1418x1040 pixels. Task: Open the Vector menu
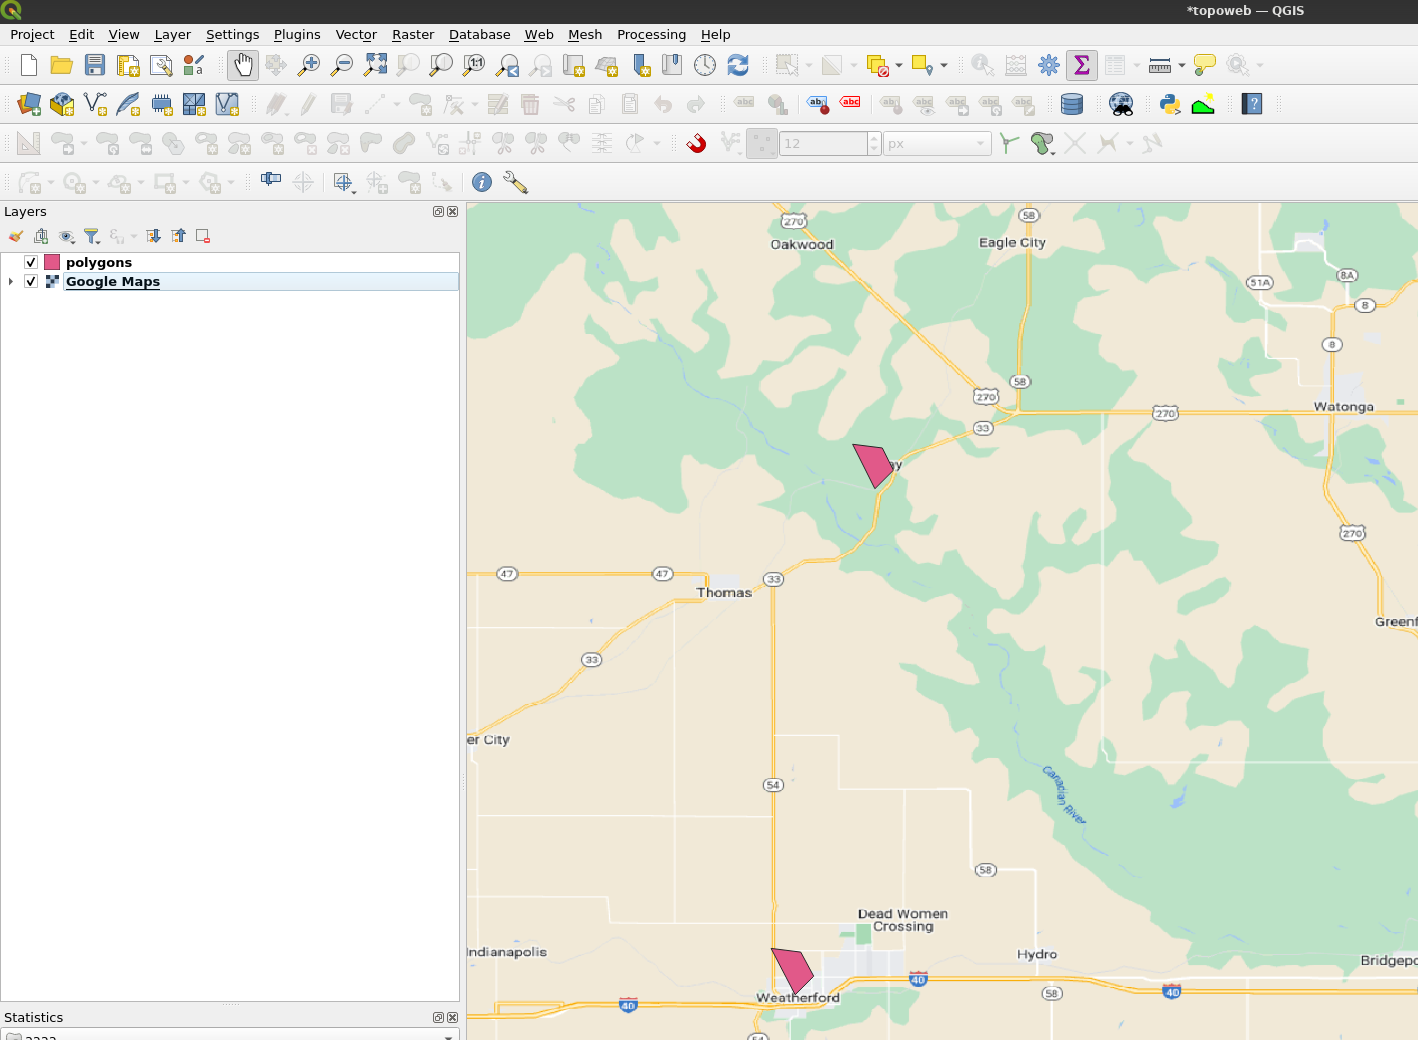coord(356,34)
